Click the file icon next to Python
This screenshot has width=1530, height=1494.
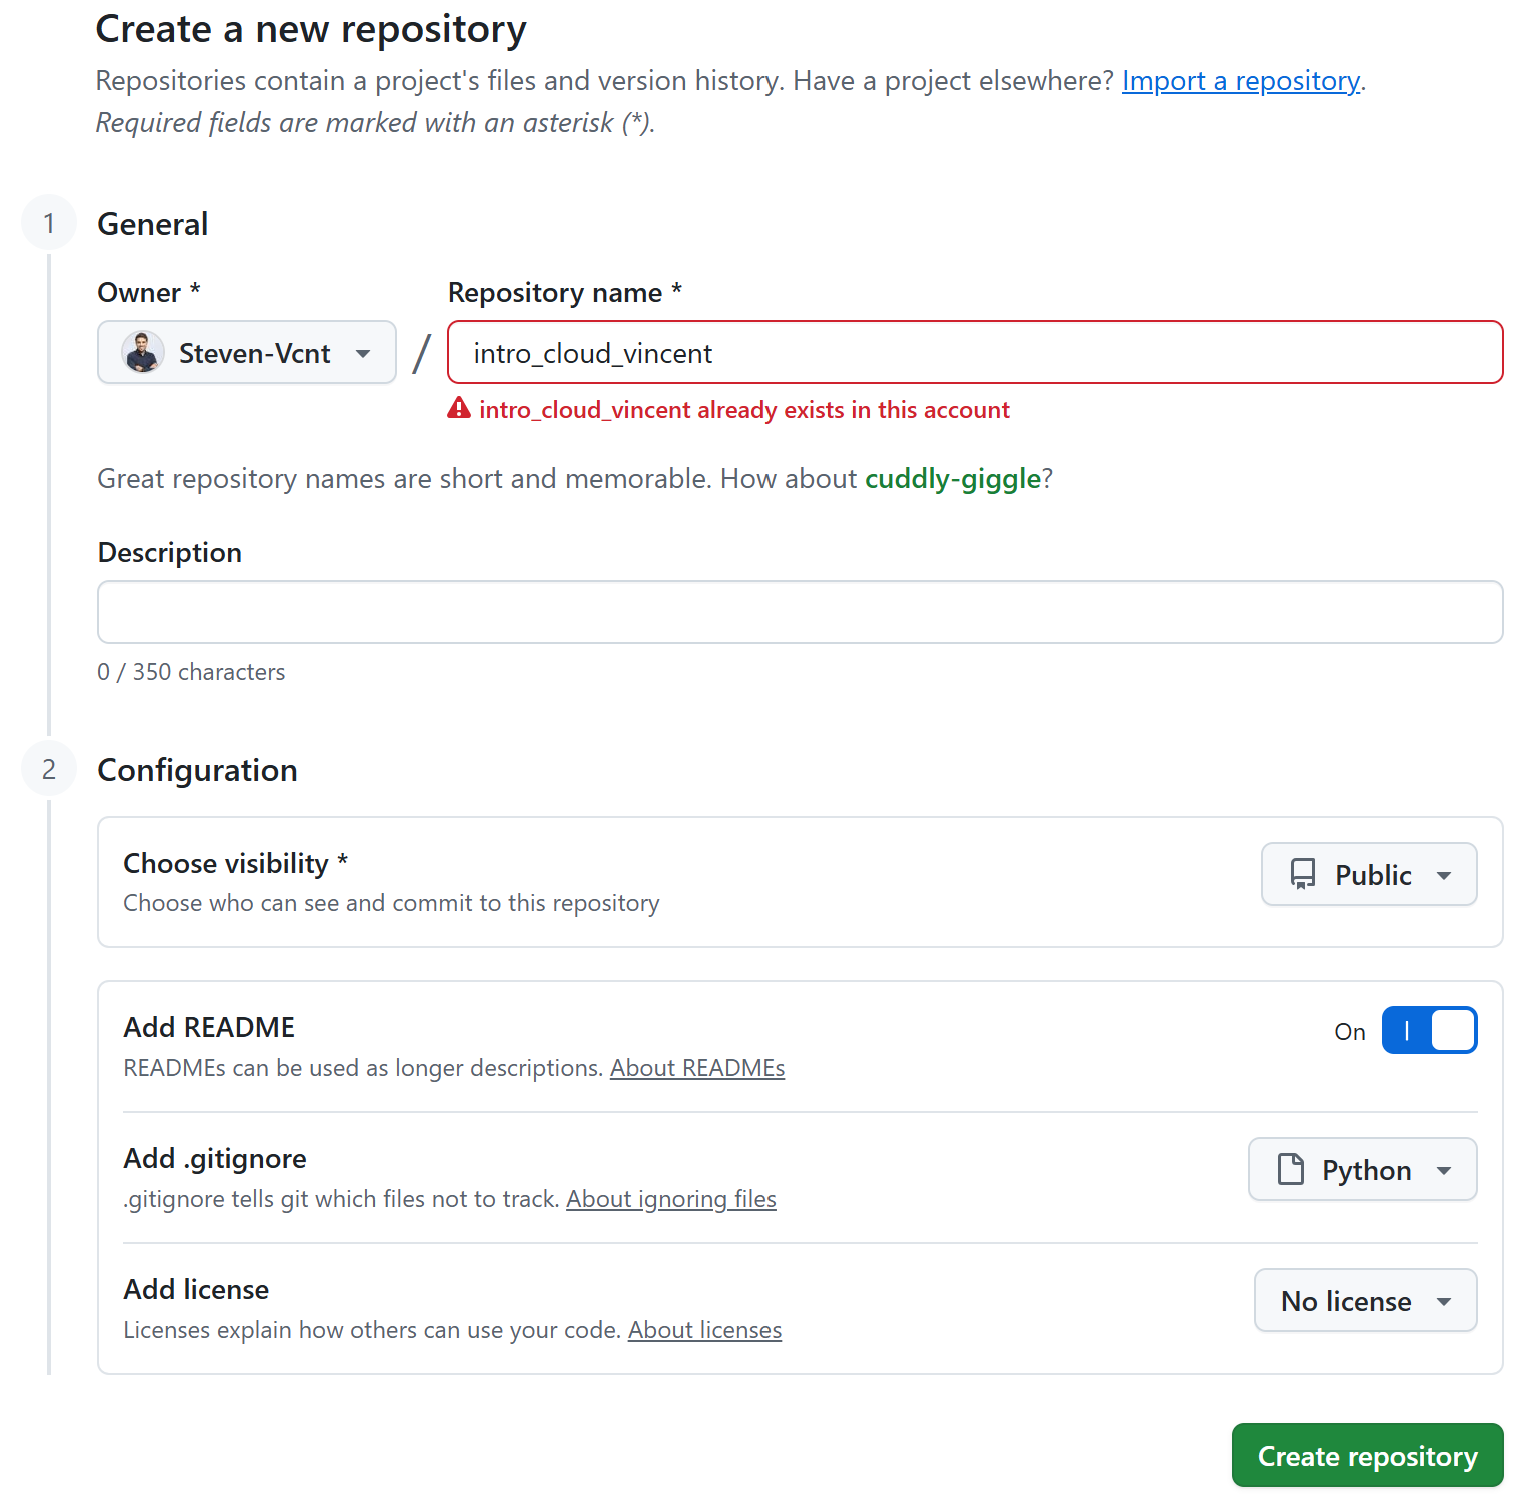click(1291, 1169)
